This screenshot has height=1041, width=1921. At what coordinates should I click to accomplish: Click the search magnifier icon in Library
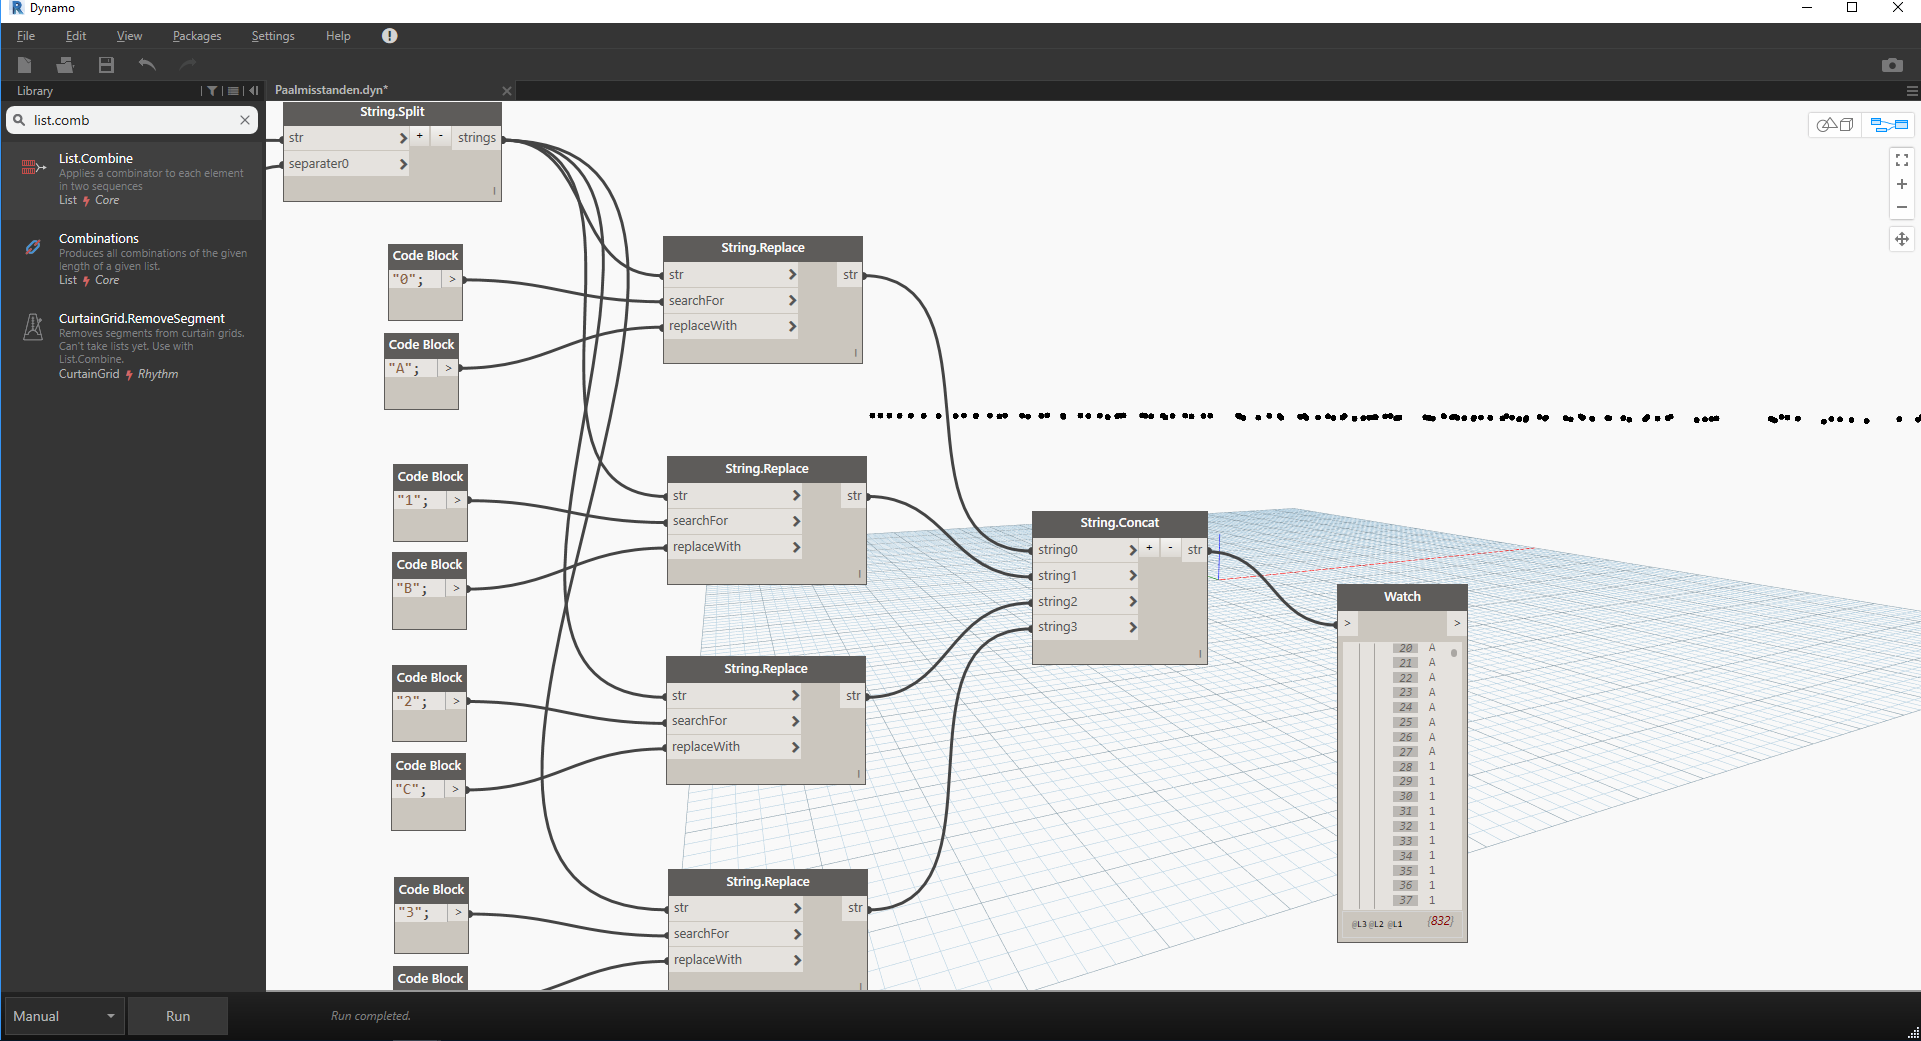click(19, 120)
